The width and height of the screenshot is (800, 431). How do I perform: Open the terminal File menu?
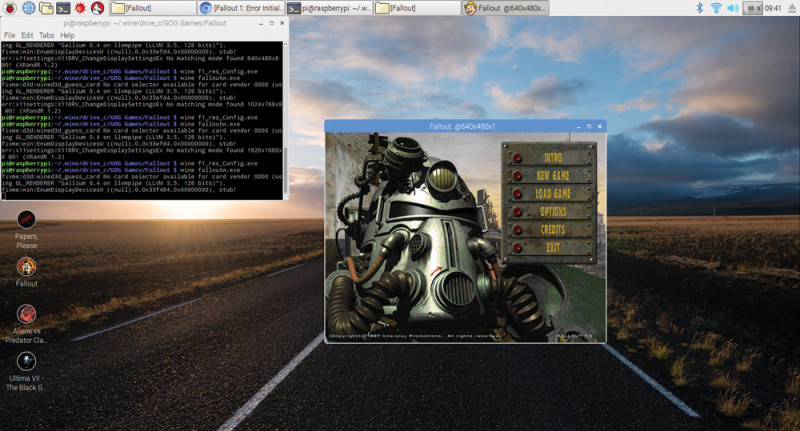[9, 35]
